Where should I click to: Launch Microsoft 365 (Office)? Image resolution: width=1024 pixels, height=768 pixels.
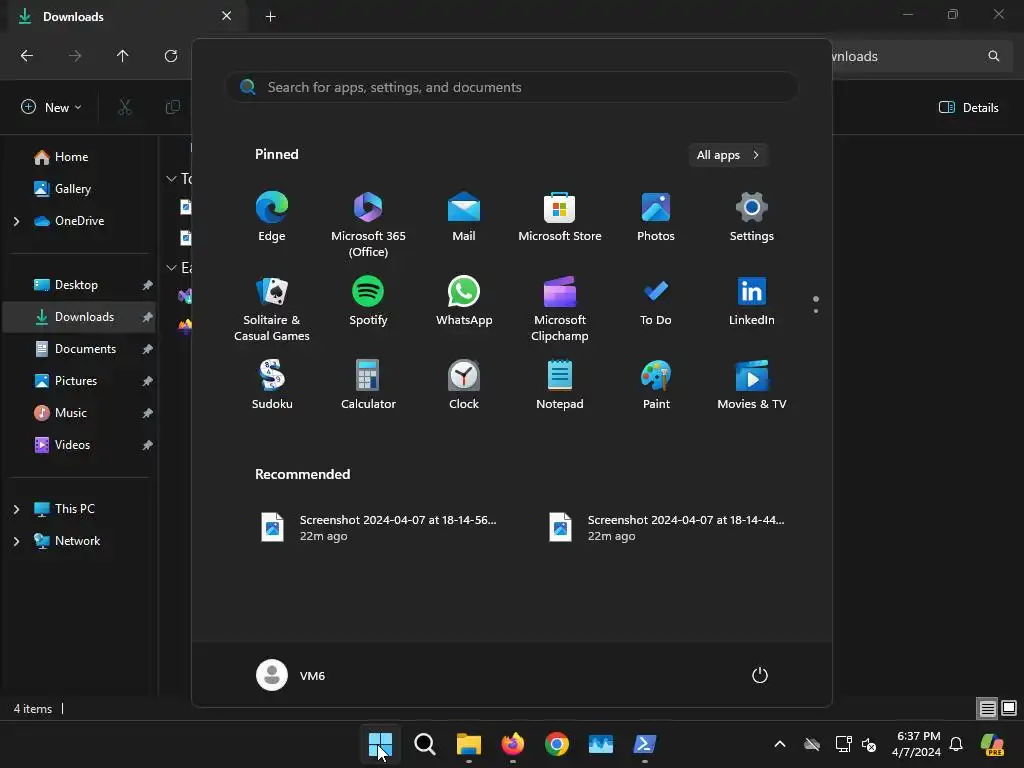coord(368,225)
